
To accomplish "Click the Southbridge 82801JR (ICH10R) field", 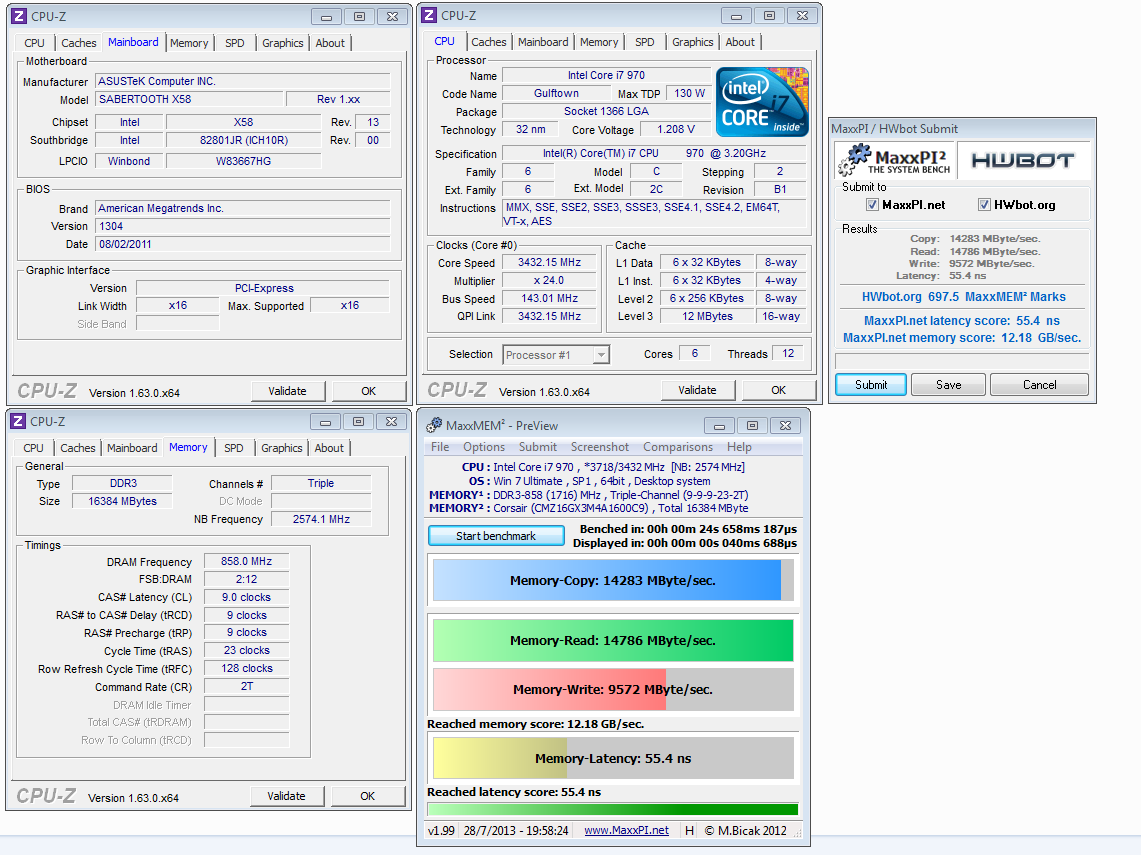I will 243,140.
